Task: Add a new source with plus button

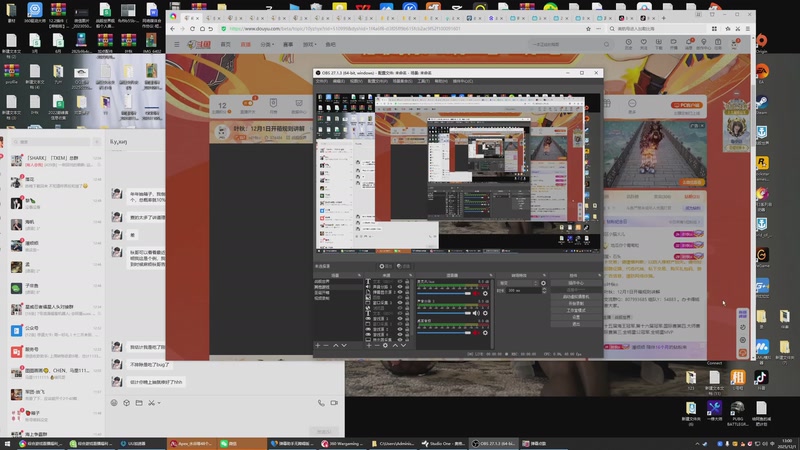Action: 369,345
